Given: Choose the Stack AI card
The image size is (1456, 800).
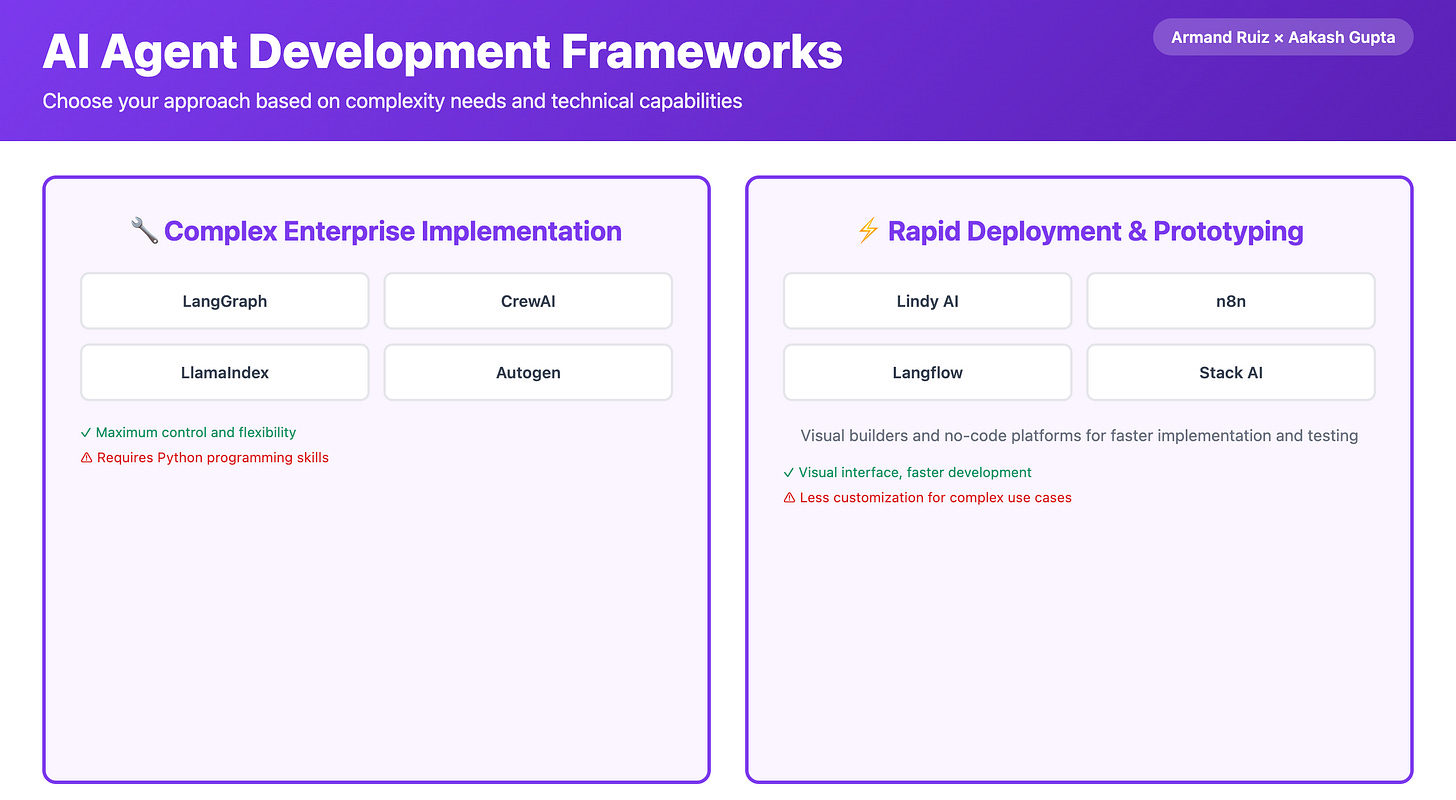Looking at the screenshot, I should [1231, 372].
